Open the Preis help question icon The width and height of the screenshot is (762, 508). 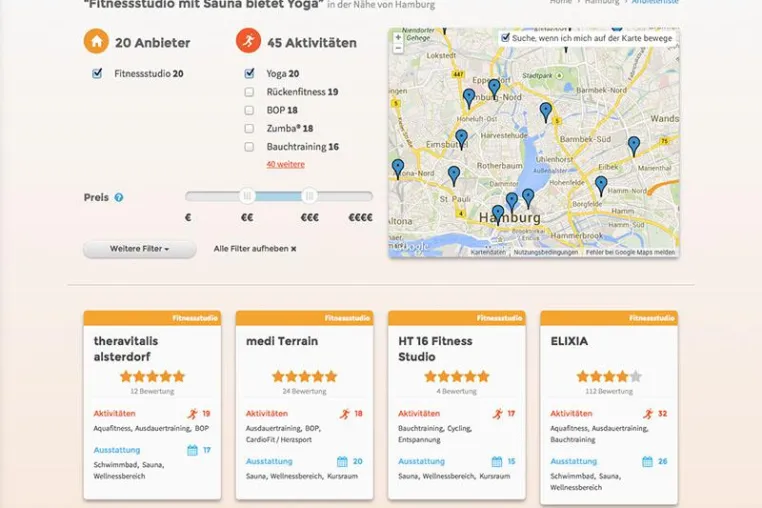[119, 197]
